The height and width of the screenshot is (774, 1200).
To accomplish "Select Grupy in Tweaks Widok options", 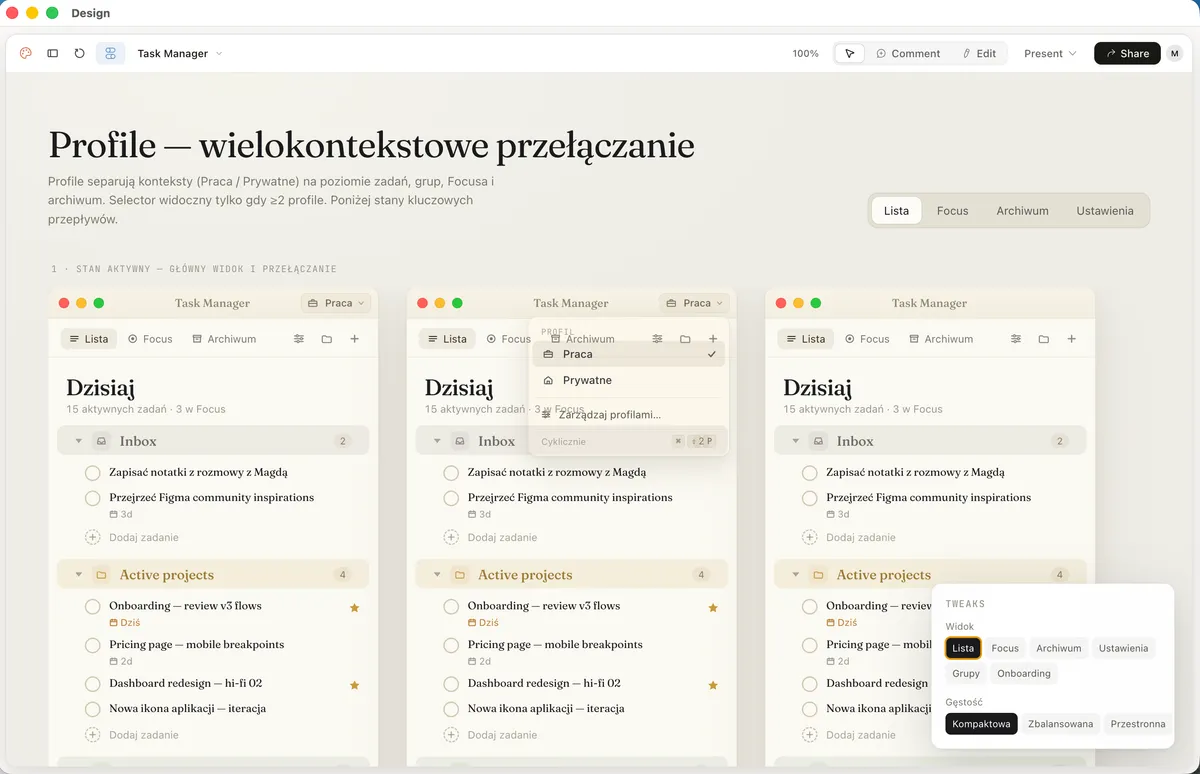I will [x=966, y=673].
